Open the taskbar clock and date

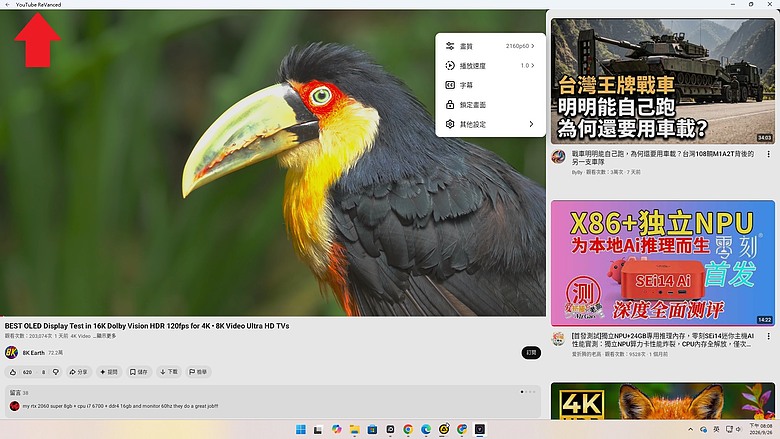[761, 429]
